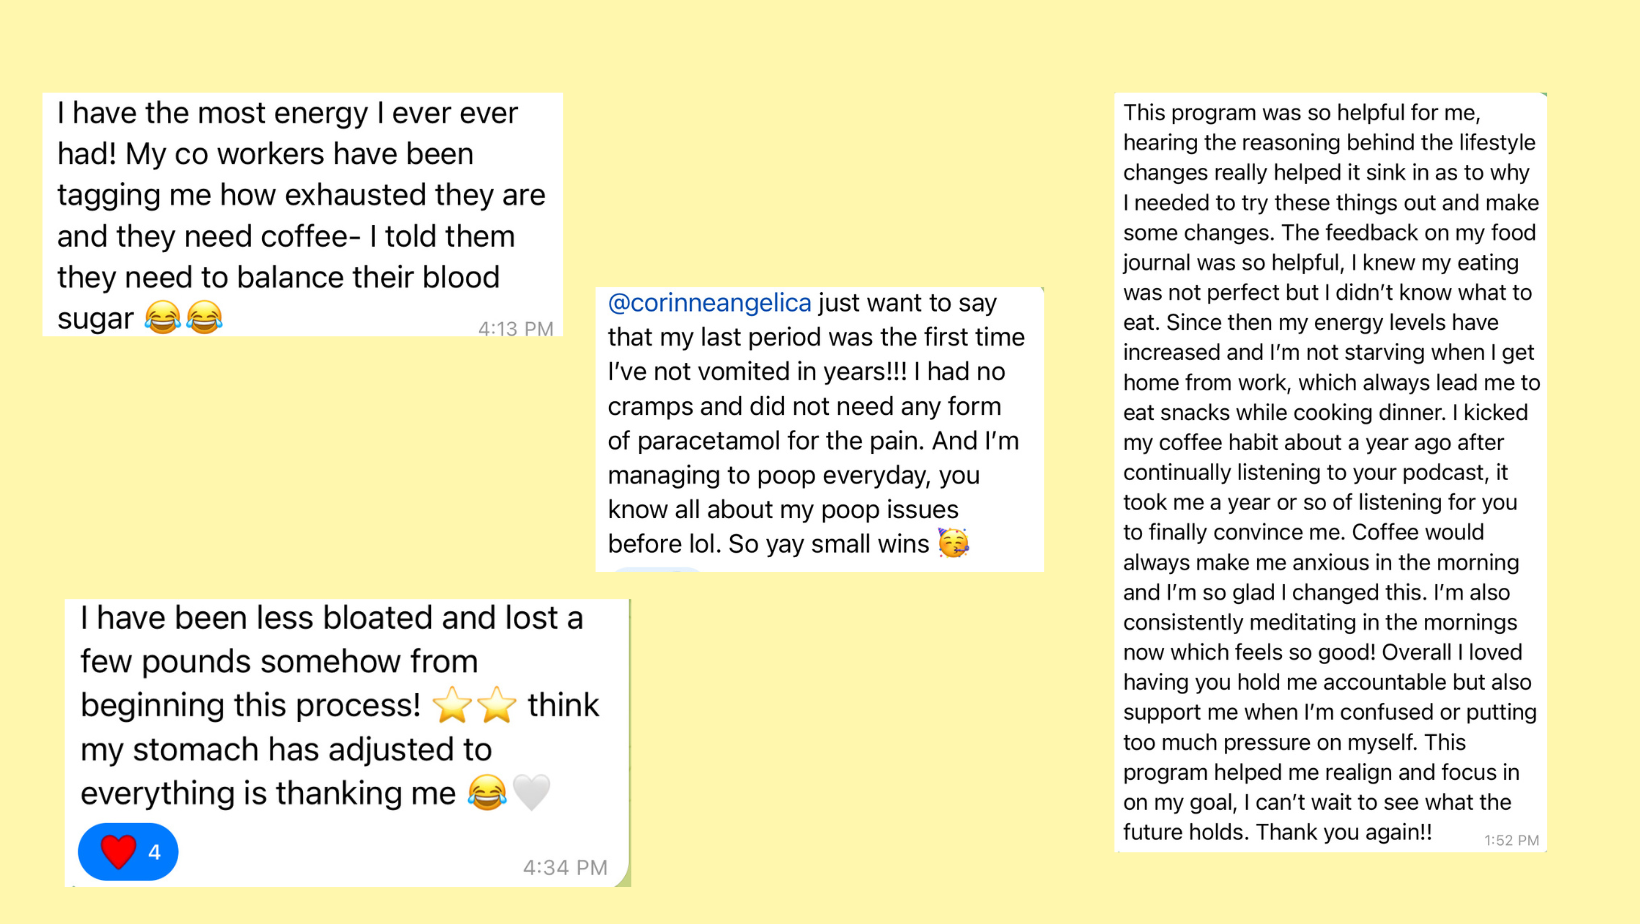
Task: Click the first gold star emoji
Action: tap(452, 705)
